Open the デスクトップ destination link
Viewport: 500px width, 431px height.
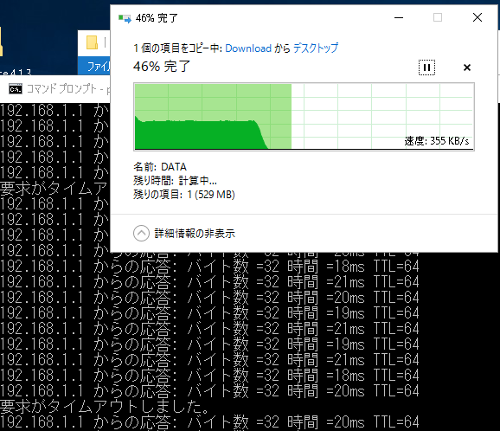pos(315,48)
